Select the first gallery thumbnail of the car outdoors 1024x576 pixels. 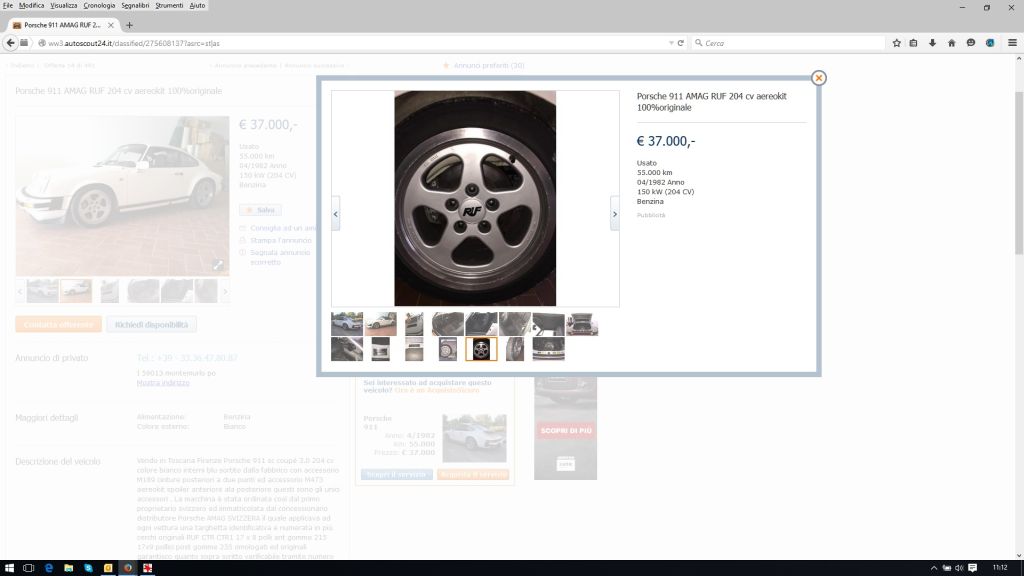pos(347,324)
